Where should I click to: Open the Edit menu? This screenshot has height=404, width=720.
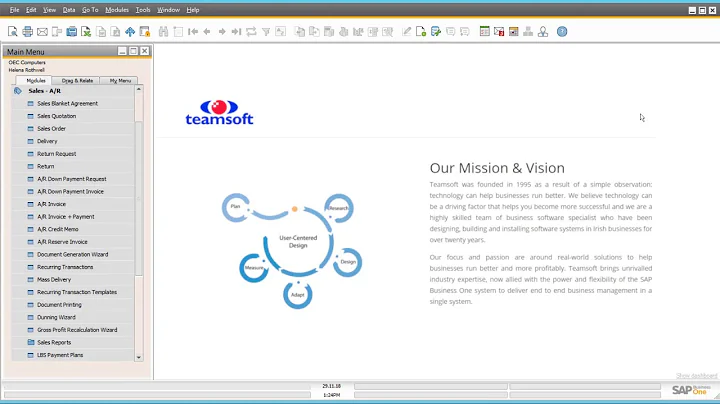31,10
